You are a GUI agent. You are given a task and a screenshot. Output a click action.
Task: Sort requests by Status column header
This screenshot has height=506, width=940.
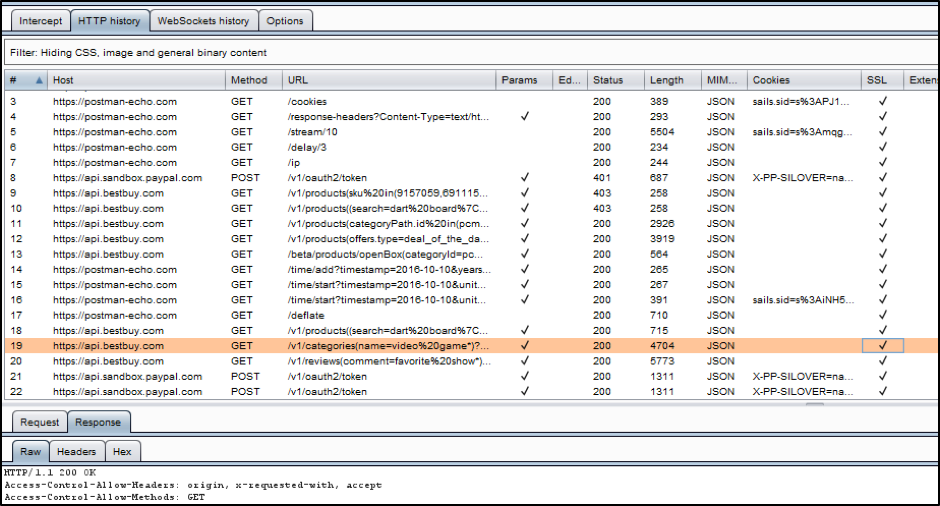pyautogui.click(x=608, y=80)
